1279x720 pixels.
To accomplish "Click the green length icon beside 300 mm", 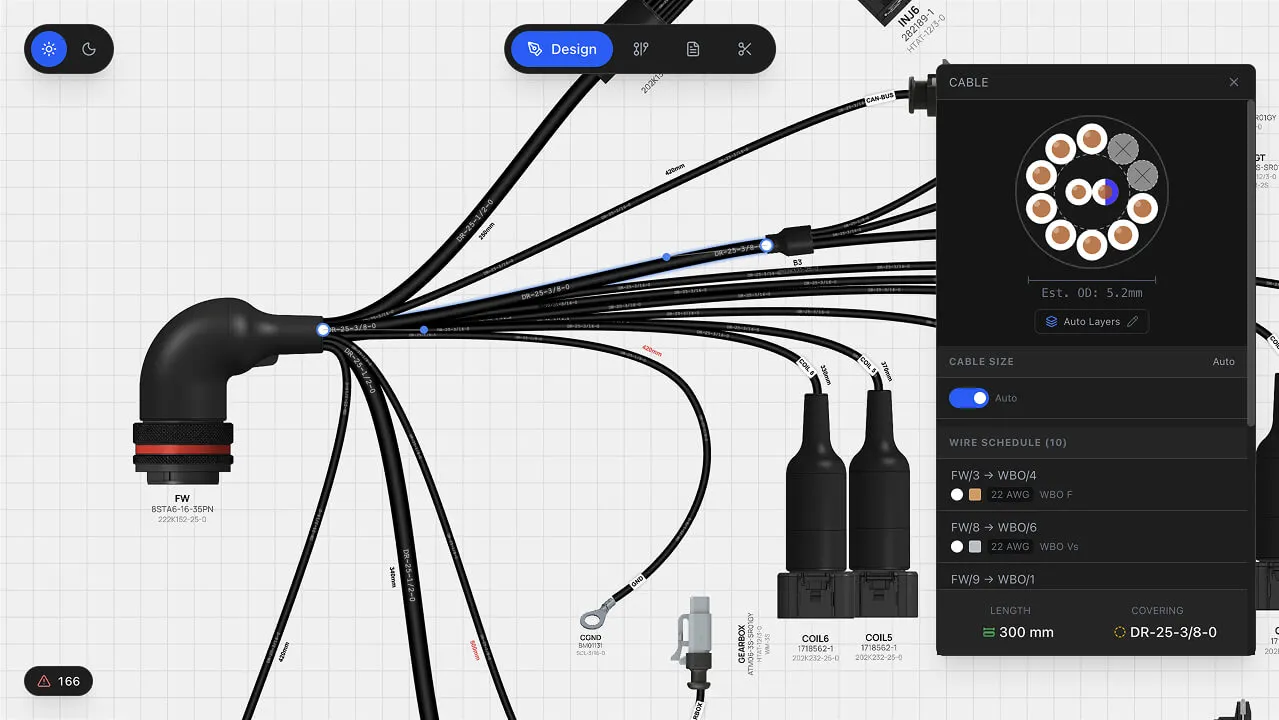I will 988,632.
